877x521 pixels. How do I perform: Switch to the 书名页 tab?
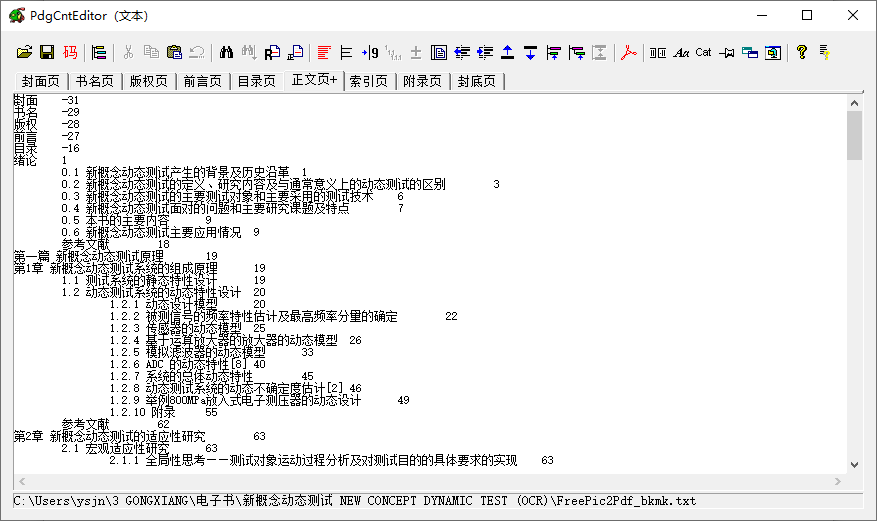click(x=95, y=82)
